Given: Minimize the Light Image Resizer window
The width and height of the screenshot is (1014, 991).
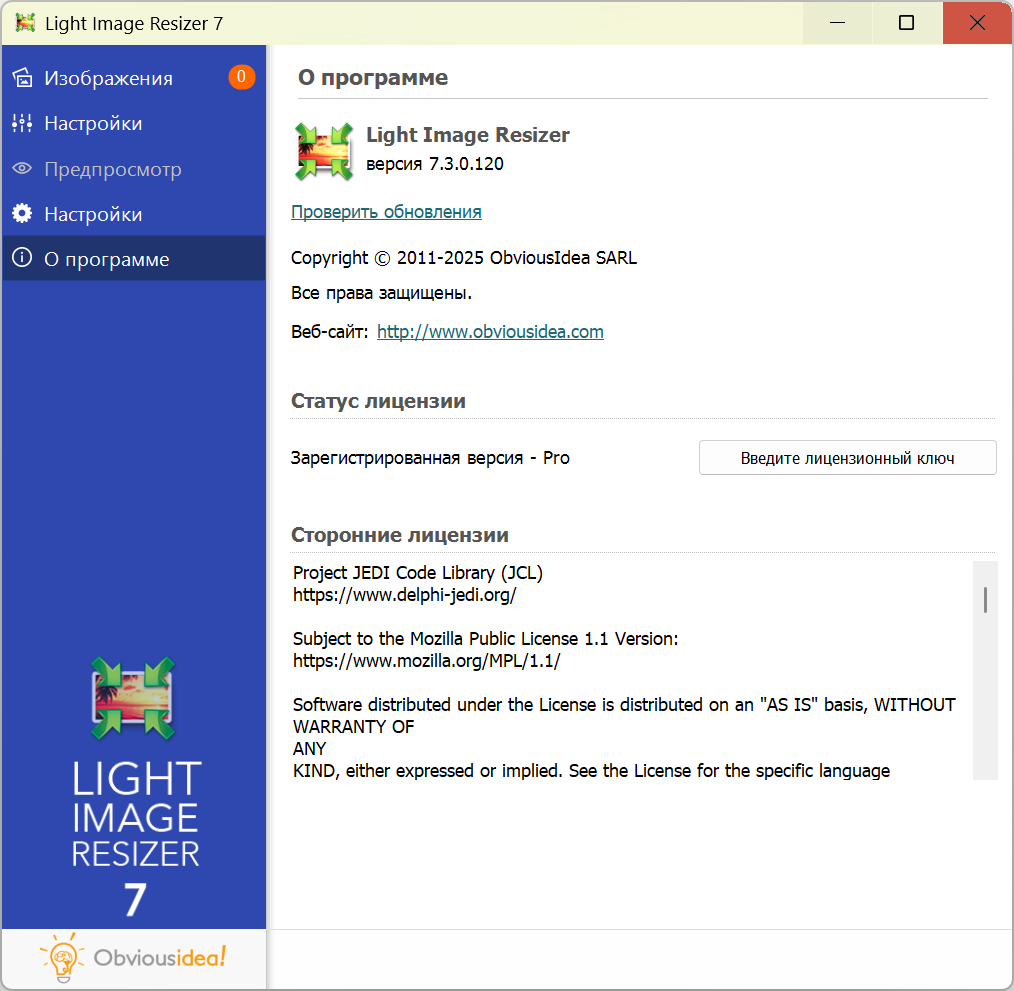Looking at the screenshot, I should coord(836,23).
